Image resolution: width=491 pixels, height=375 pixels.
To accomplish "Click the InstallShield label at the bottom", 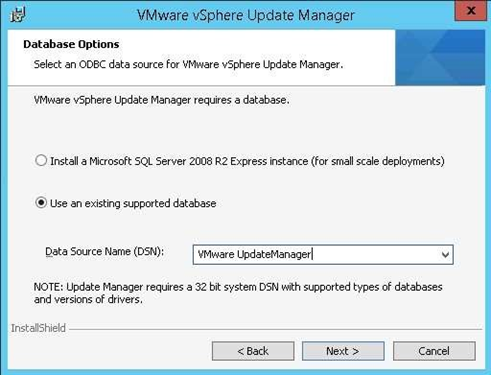I will (x=38, y=328).
